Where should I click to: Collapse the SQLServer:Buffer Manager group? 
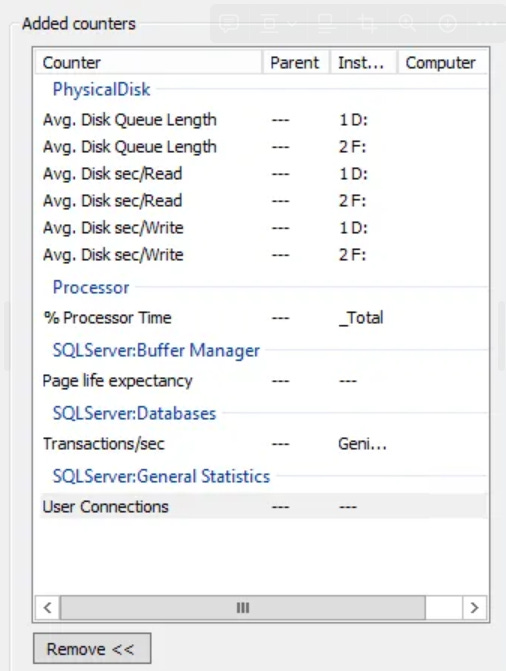point(156,350)
